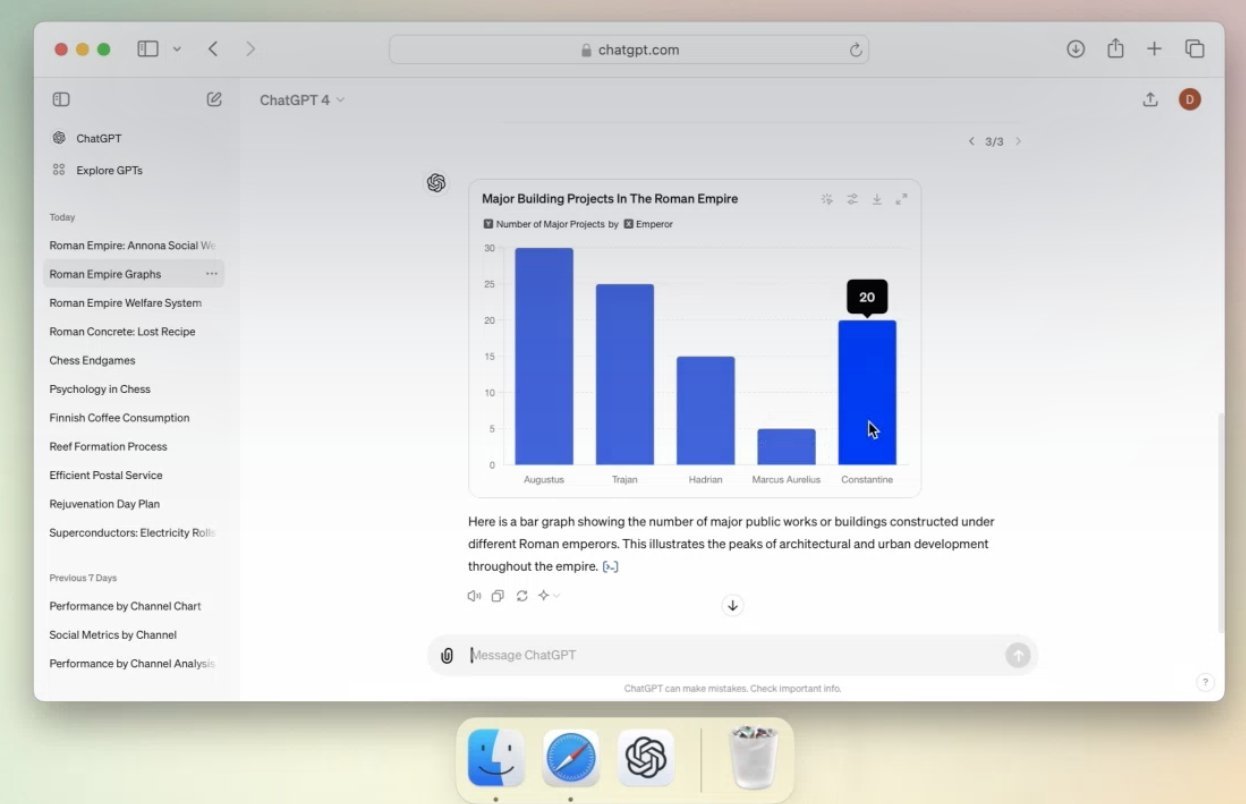
Task: Open Superconductors: Electricity chat
Action: pyautogui.click(x=133, y=533)
